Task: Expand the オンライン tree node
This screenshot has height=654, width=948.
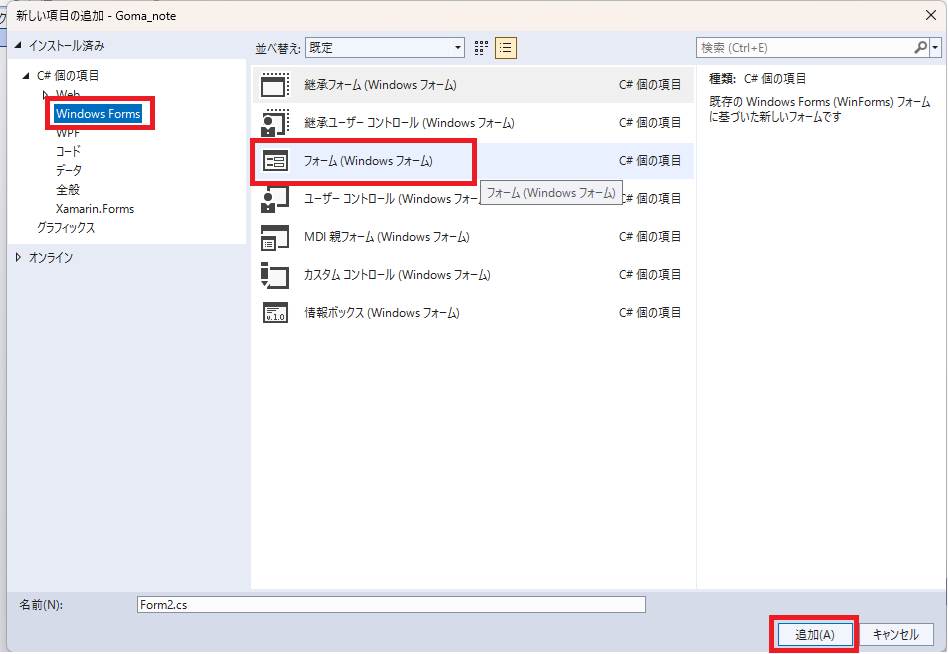Action: tap(18, 258)
